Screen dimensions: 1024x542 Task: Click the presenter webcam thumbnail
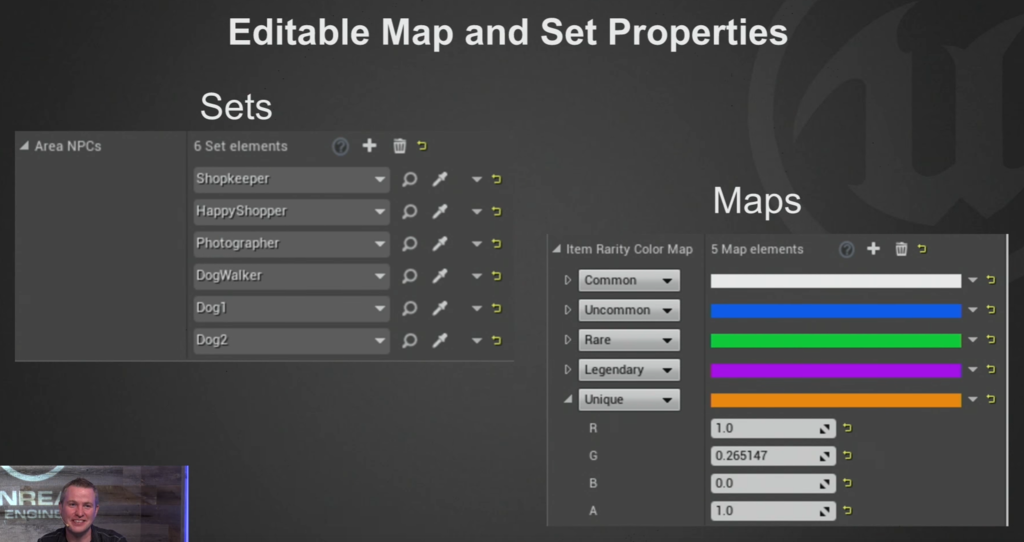94,503
